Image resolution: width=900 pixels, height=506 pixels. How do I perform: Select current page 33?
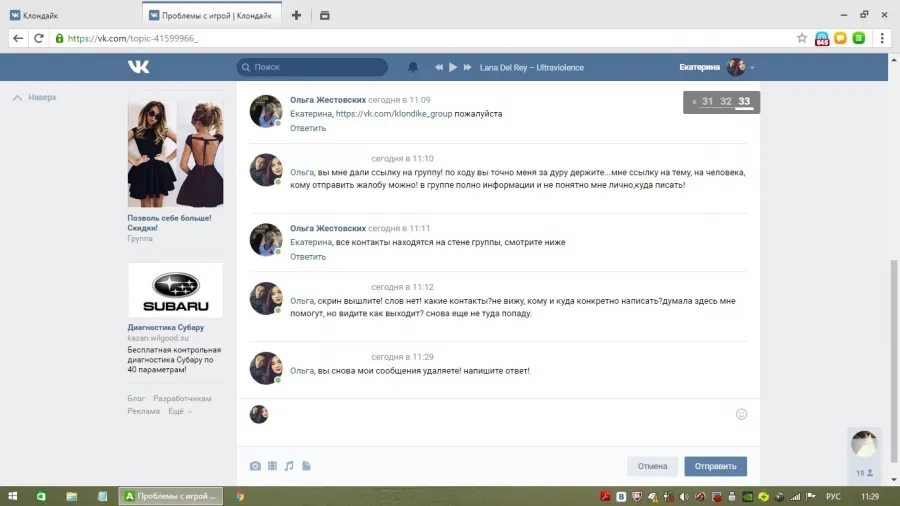[x=744, y=102]
